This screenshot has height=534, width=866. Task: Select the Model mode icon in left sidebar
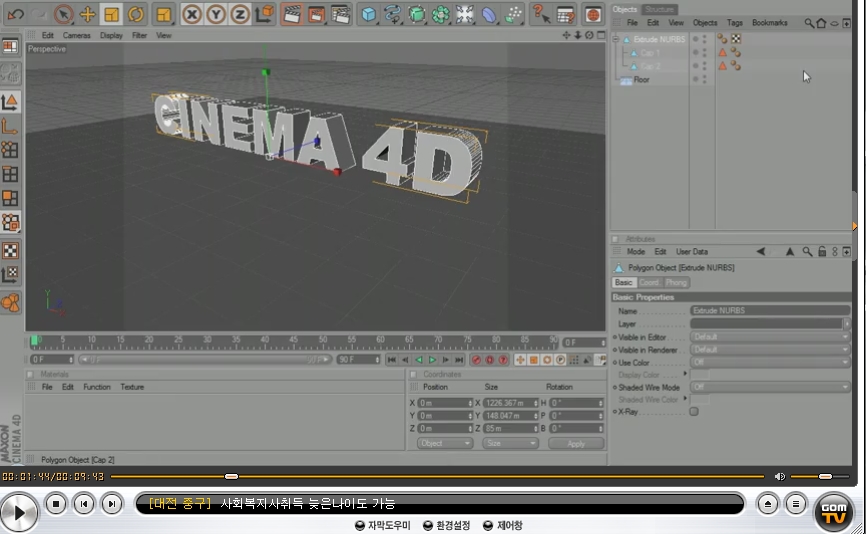[10, 102]
